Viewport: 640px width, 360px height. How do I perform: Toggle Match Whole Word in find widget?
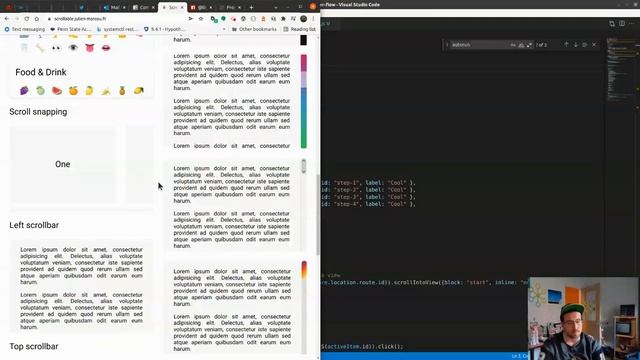pyautogui.click(x=521, y=45)
